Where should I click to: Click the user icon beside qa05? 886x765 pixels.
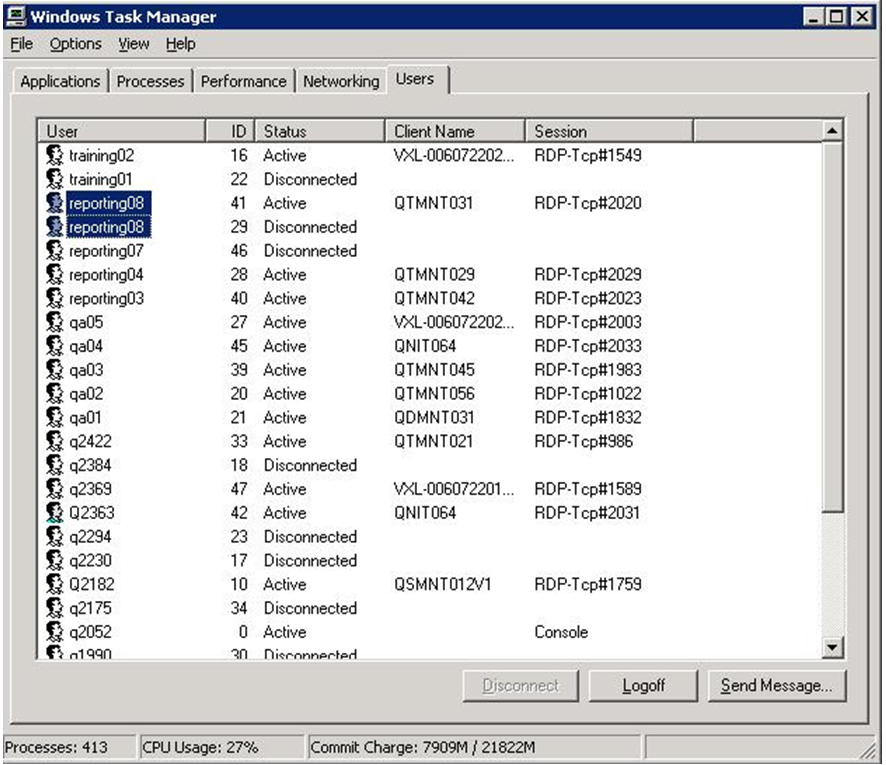point(55,322)
